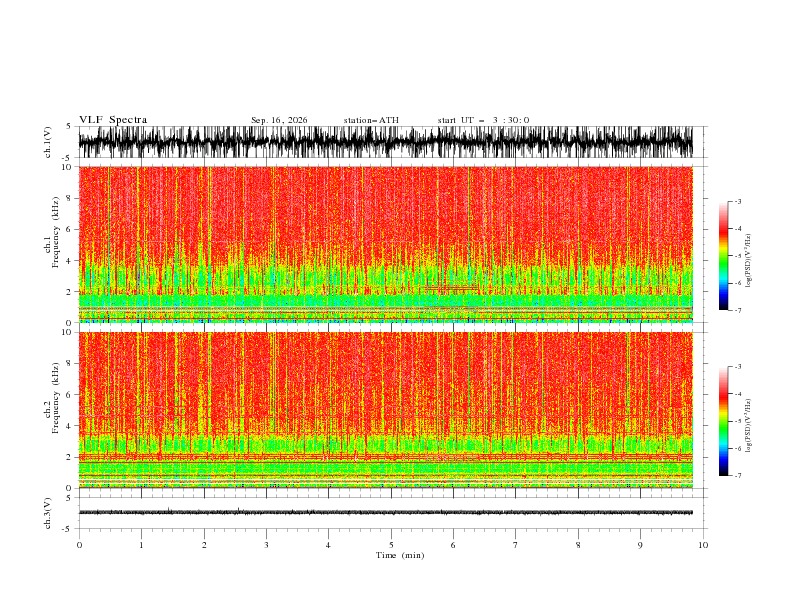Click the Time (min) axis label
The height and width of the screenshot is (612, 792).
[x=400, y=555]
